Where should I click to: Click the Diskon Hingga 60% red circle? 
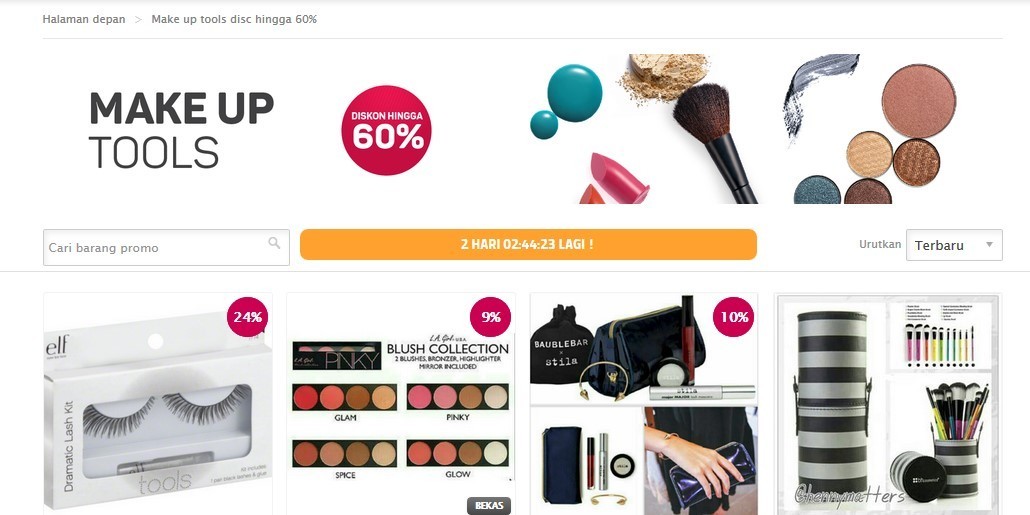pyautogui.click(x=386, y=130)
